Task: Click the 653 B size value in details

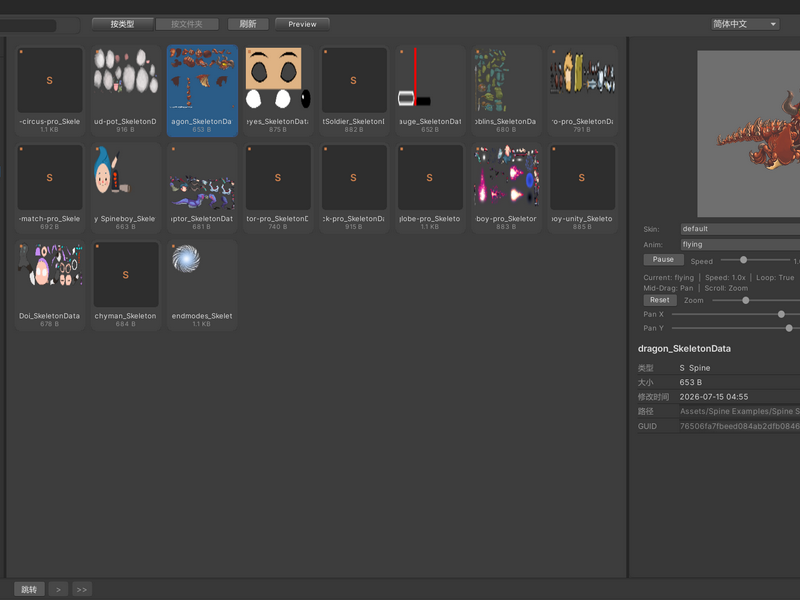Action: click(690, 382)
